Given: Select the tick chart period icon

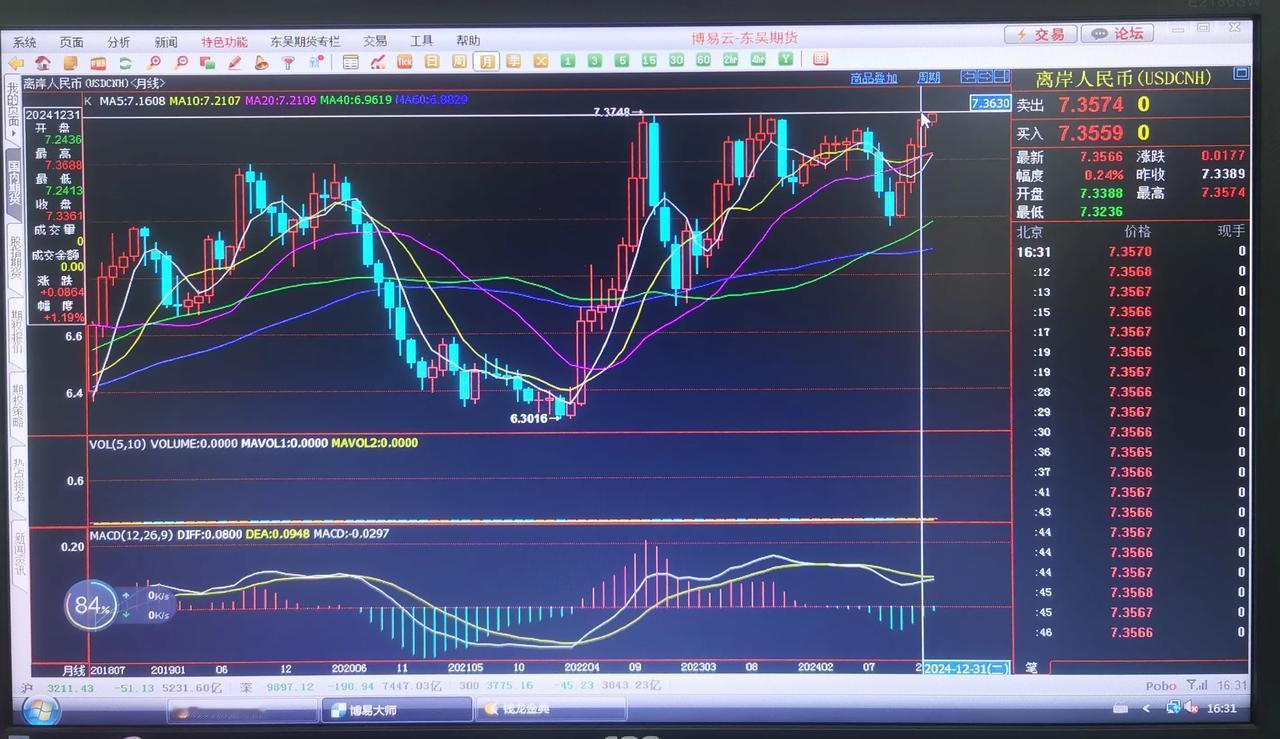Looking at the screenshot, I should (405, 62).
